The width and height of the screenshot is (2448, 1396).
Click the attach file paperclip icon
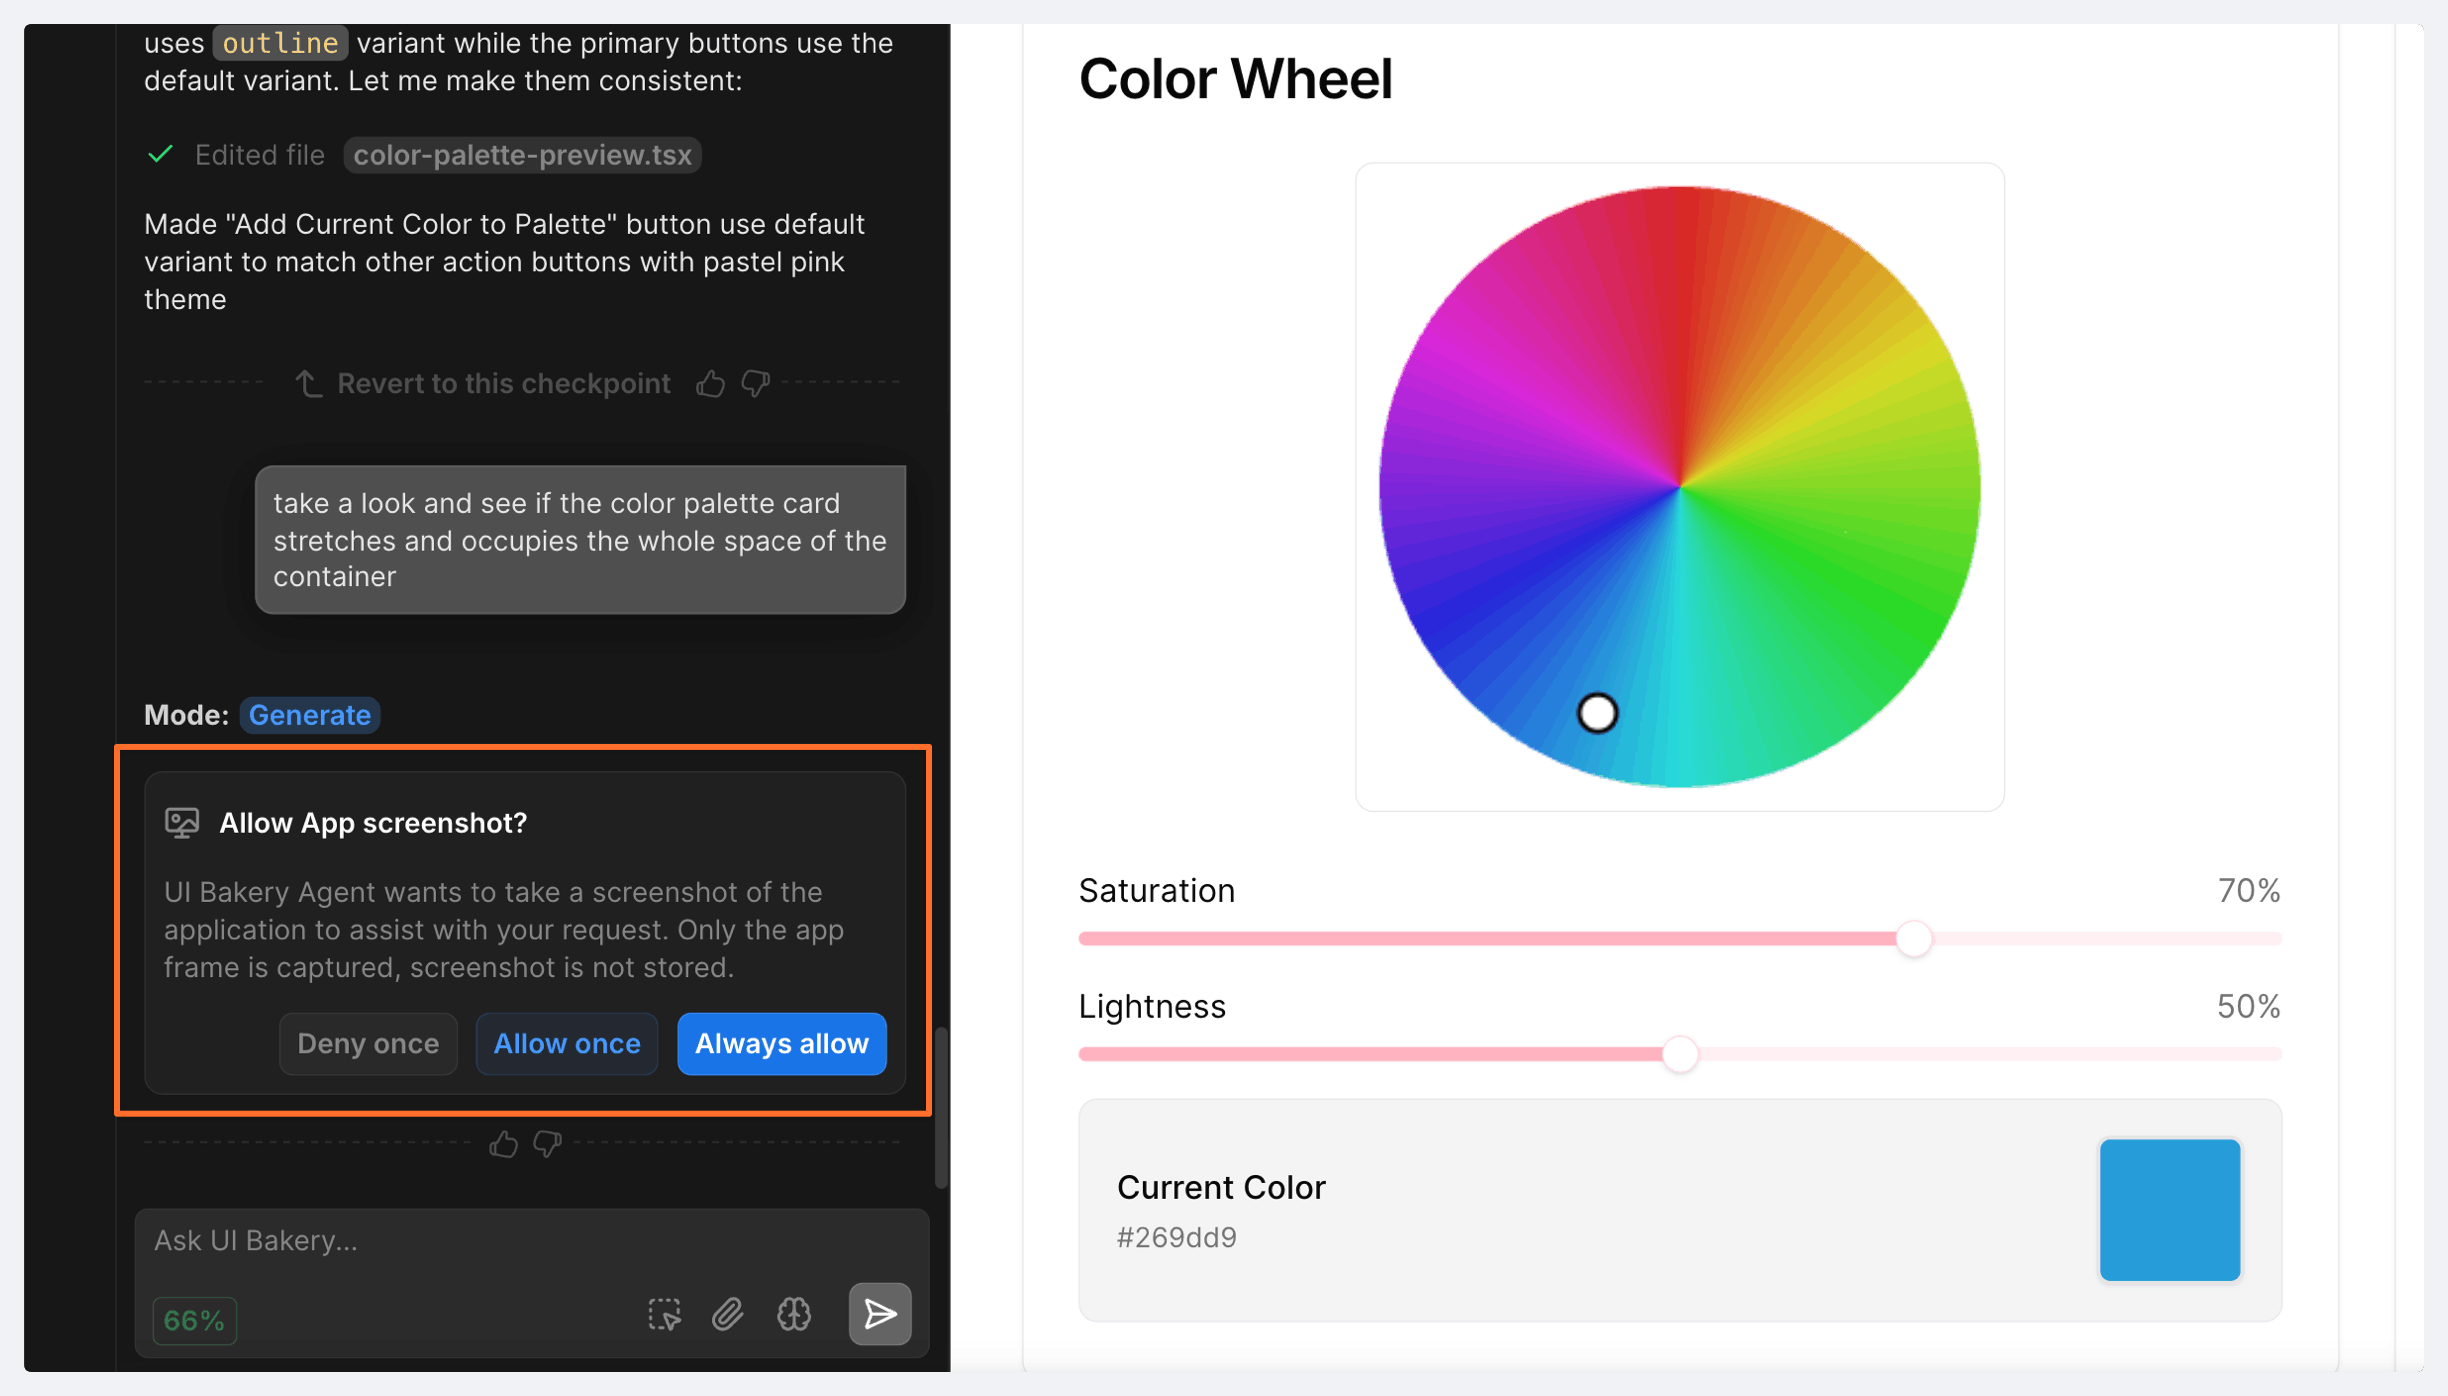(x=727, y=1314)
